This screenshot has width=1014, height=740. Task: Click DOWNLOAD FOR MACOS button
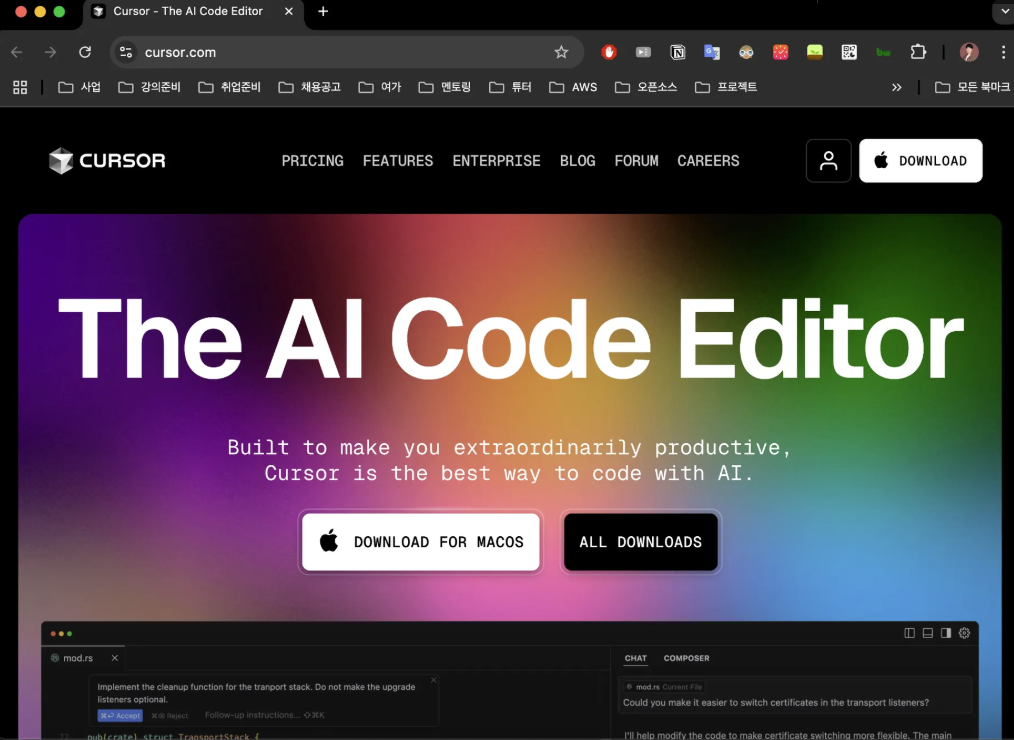[421, 542]
